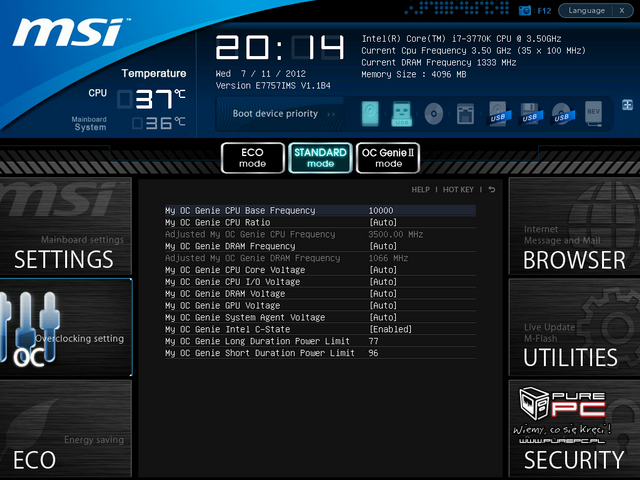Activate STANDARD mode button

pyautogui.click(x=320, y=158)
